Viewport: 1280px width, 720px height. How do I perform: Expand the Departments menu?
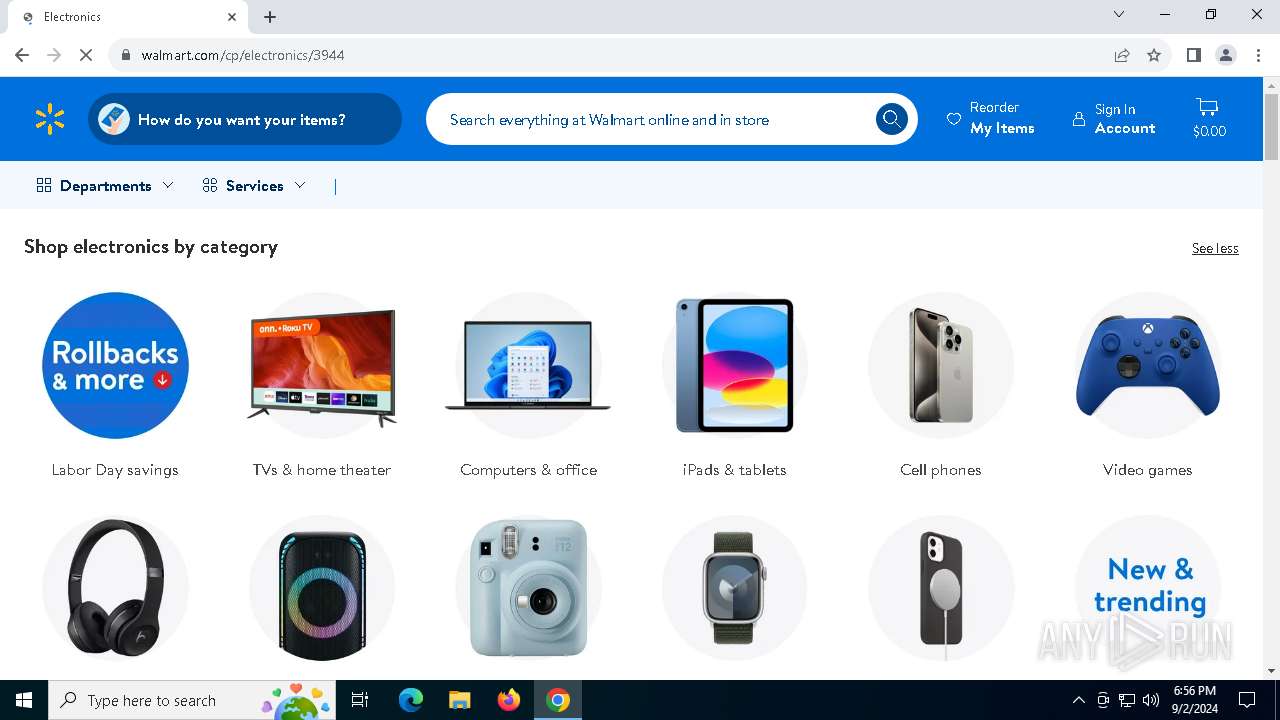pyautogui.click(x=105, y=186)
